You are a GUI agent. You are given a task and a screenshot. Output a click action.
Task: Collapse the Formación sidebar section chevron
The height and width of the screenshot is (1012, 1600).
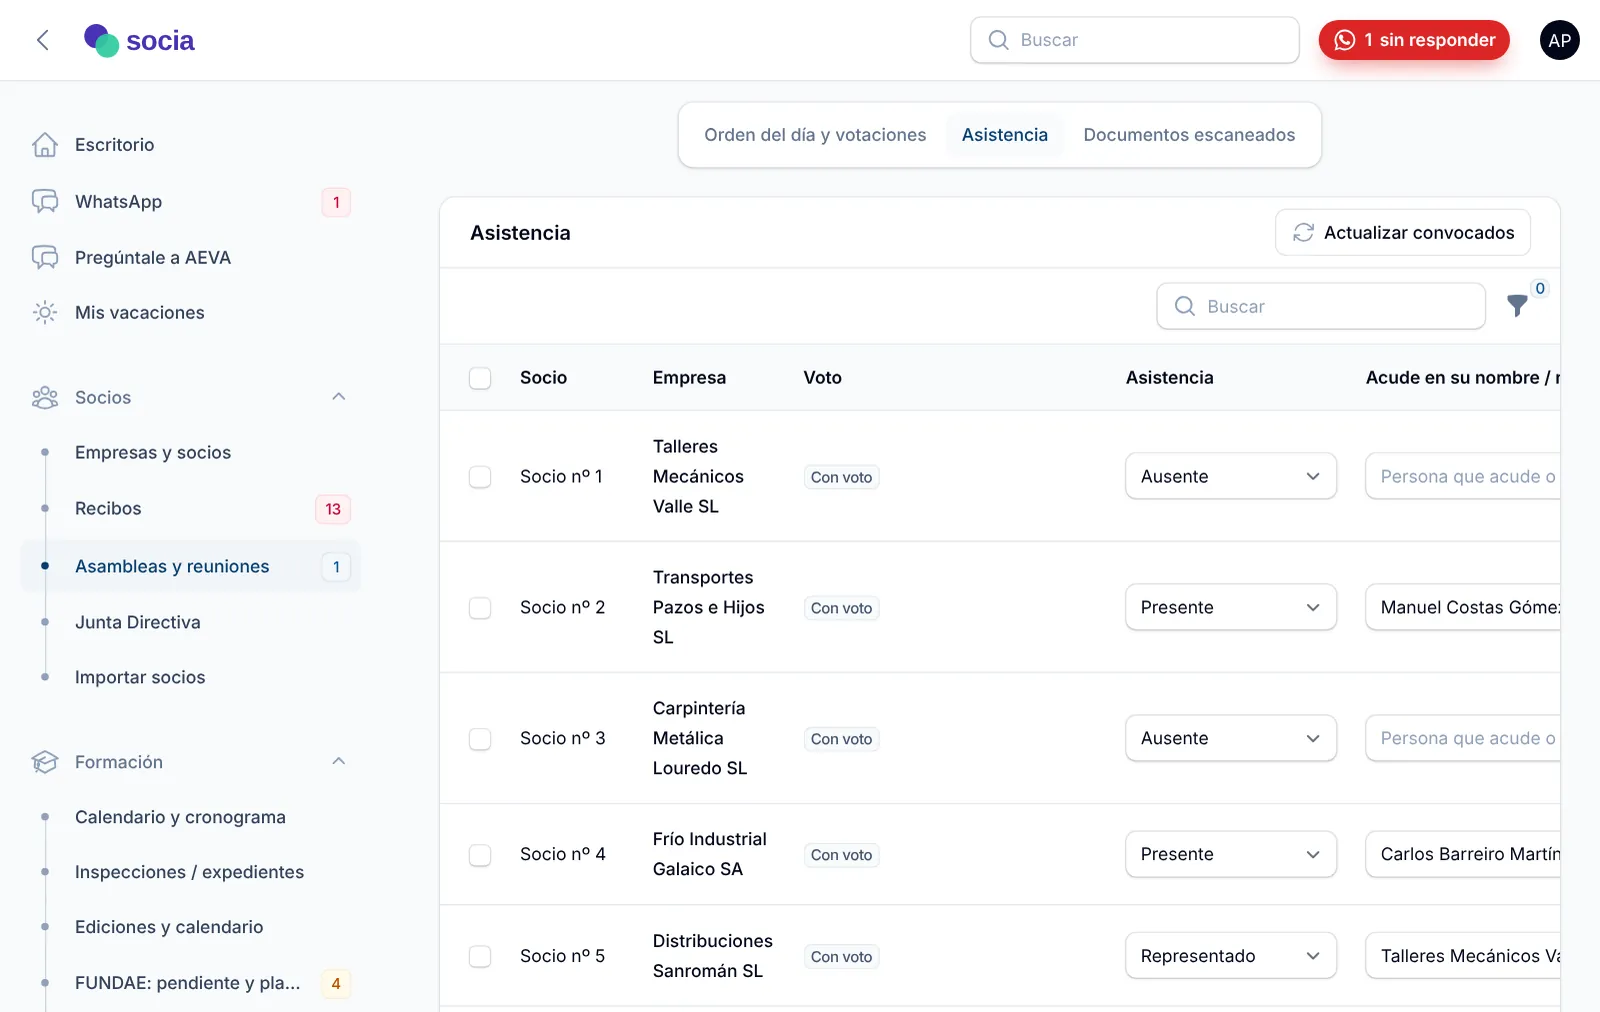[339, 762]
